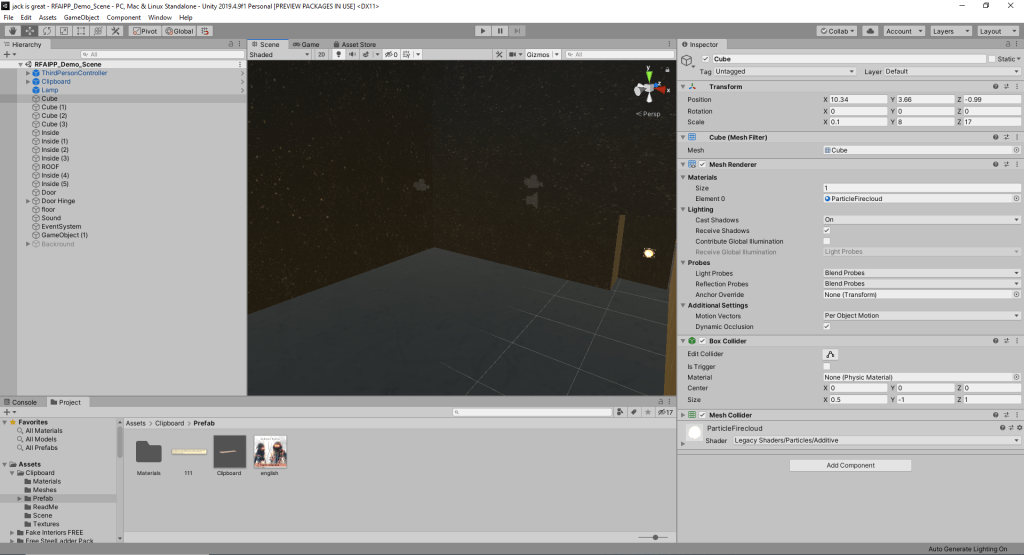Enable the Is Trigger checkbox
1024x555 pixels.
tap(827, 366)
